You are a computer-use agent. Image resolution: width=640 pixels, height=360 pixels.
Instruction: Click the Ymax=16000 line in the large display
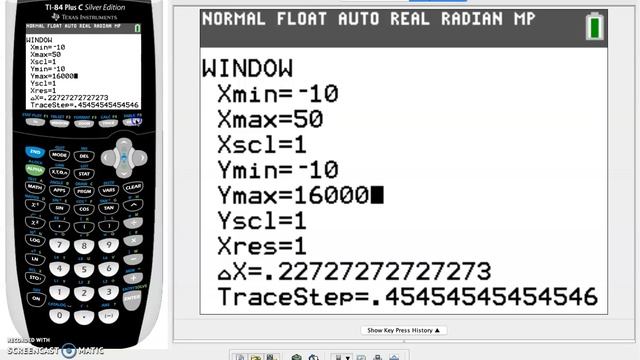300,195
